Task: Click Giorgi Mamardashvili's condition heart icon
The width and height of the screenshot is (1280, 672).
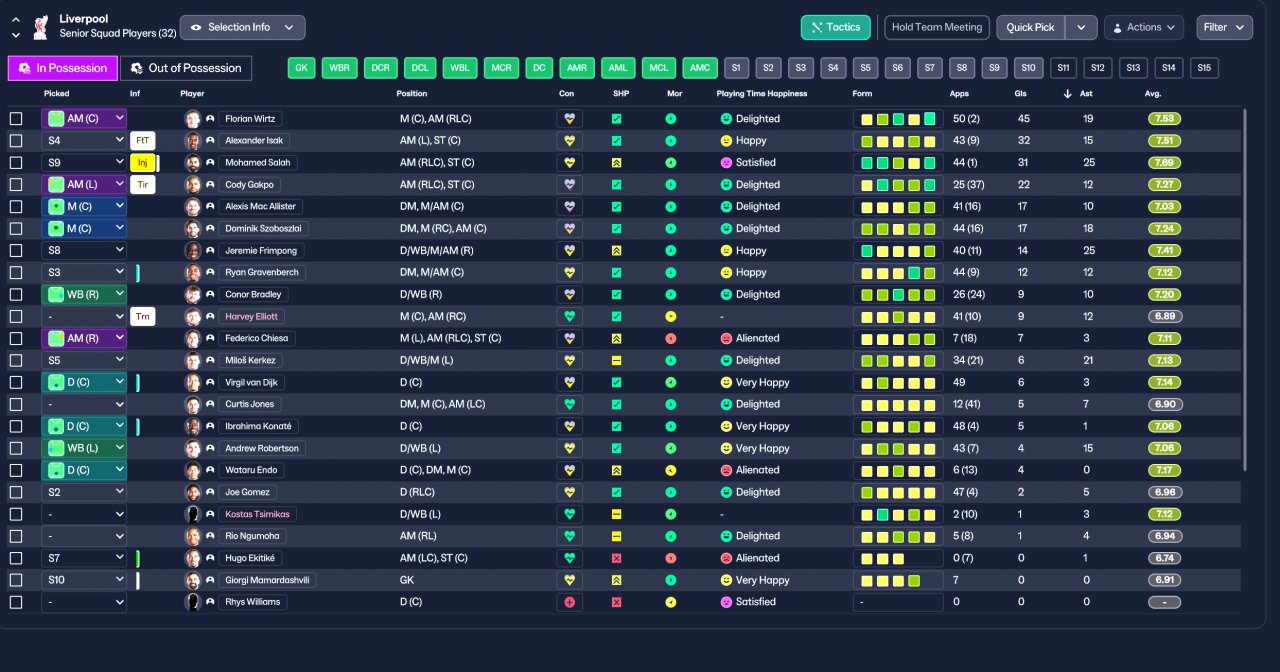Action: pyautogui.click(x=570, y=580)
